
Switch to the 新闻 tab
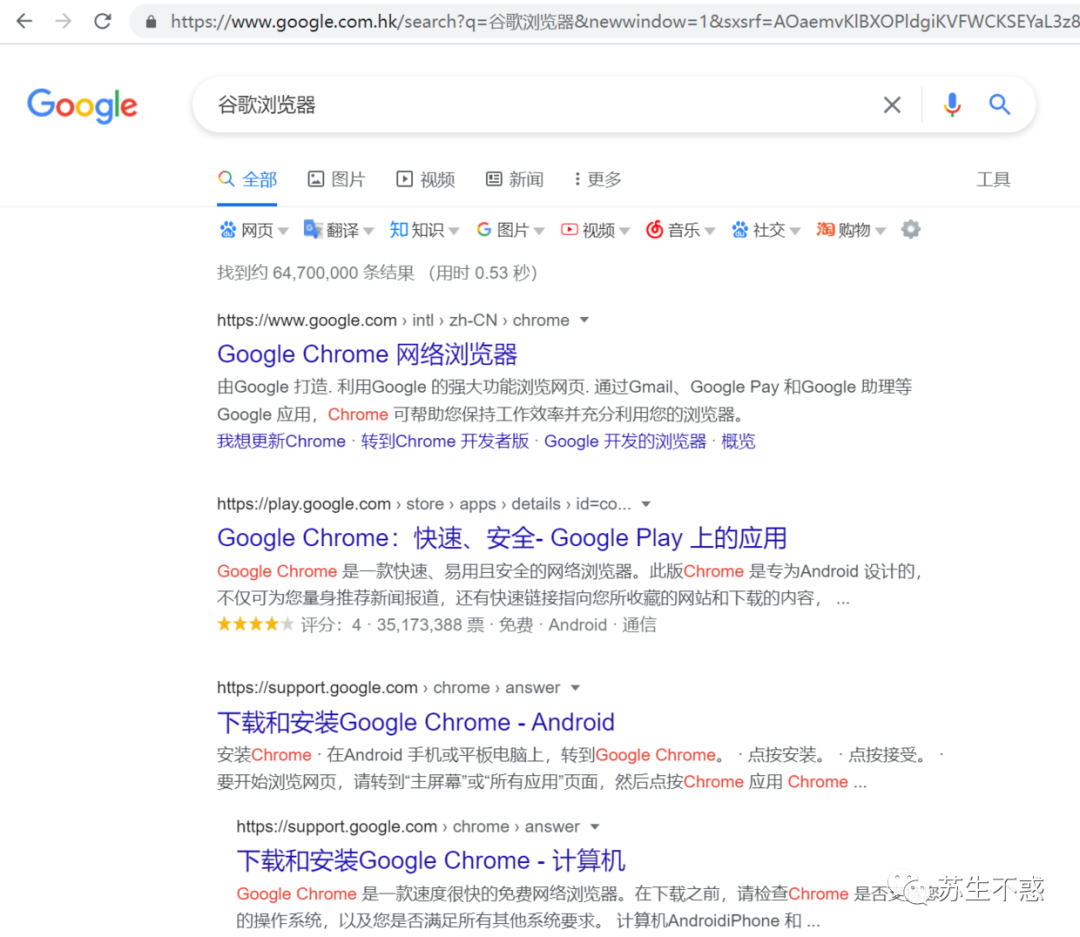click(x=515, y=180)
